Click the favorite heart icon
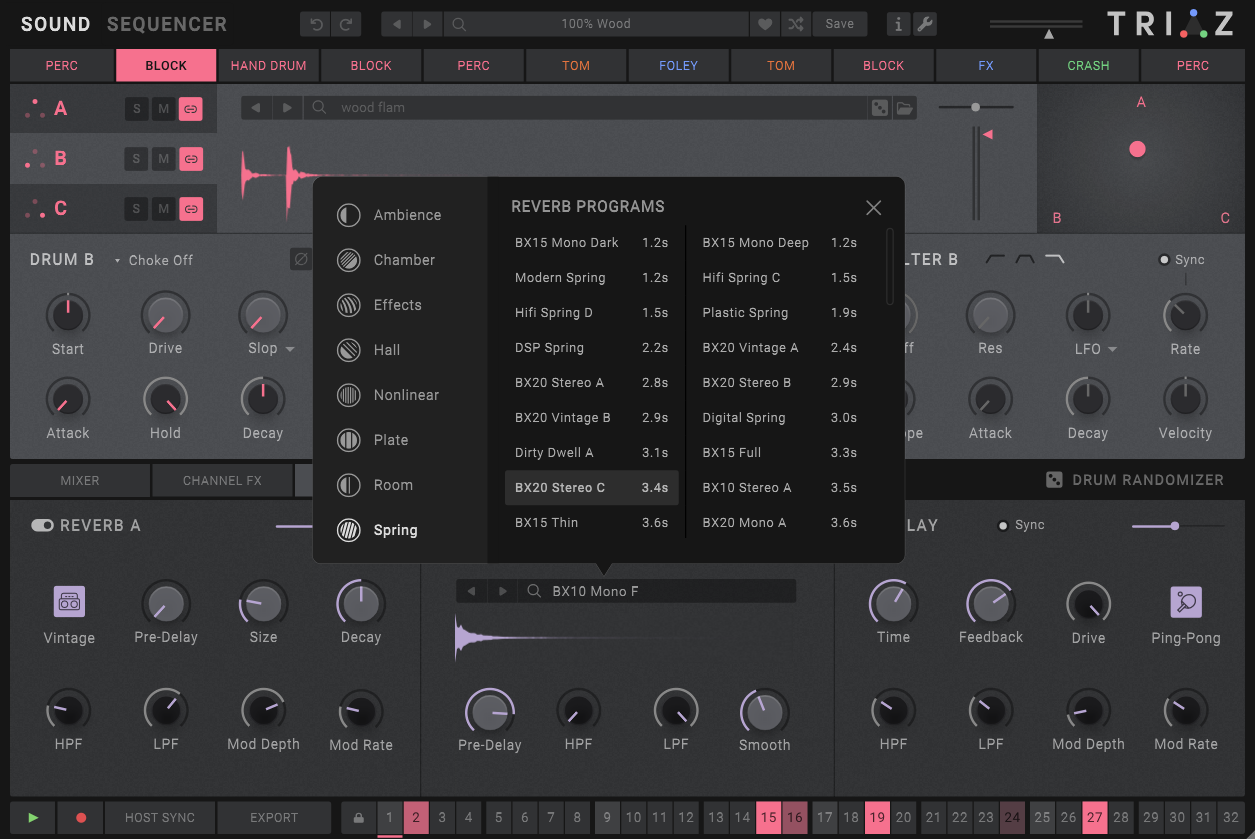Image resolution: width=1255 pixels, height=839 pixels. 765,24
